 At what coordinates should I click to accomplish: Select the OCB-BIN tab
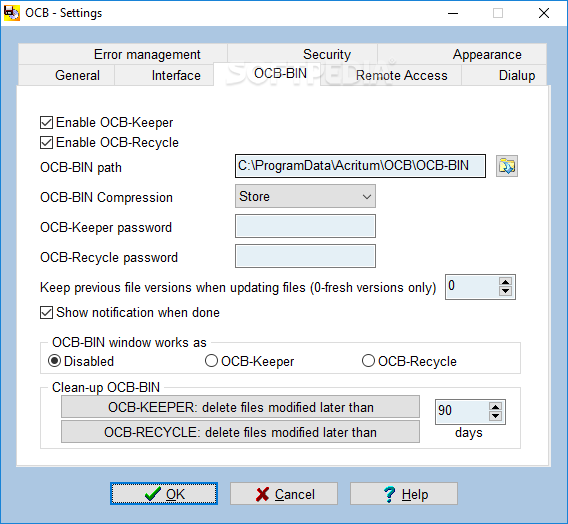pos(267,74)
